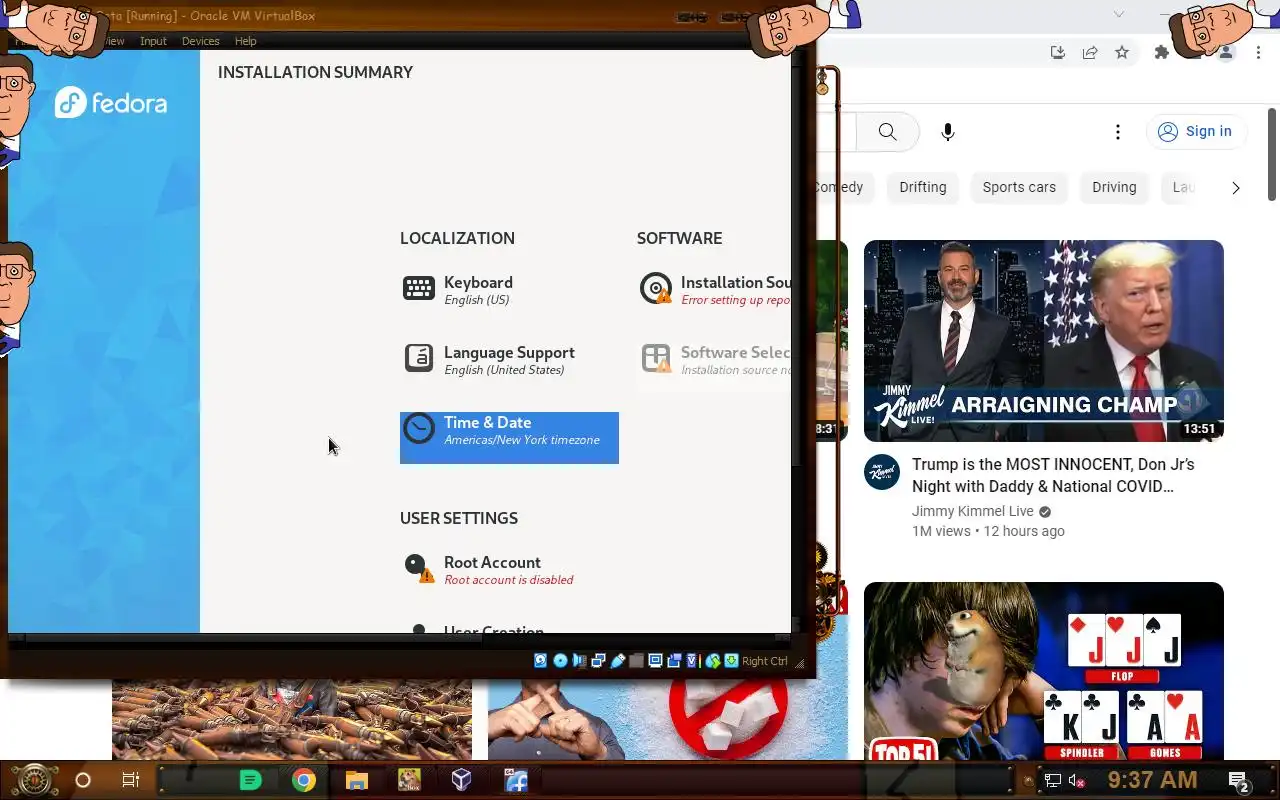This screenshot has width=1280, height=800.
Task: Click the Right Ctrl host key label
Action: 765,661
